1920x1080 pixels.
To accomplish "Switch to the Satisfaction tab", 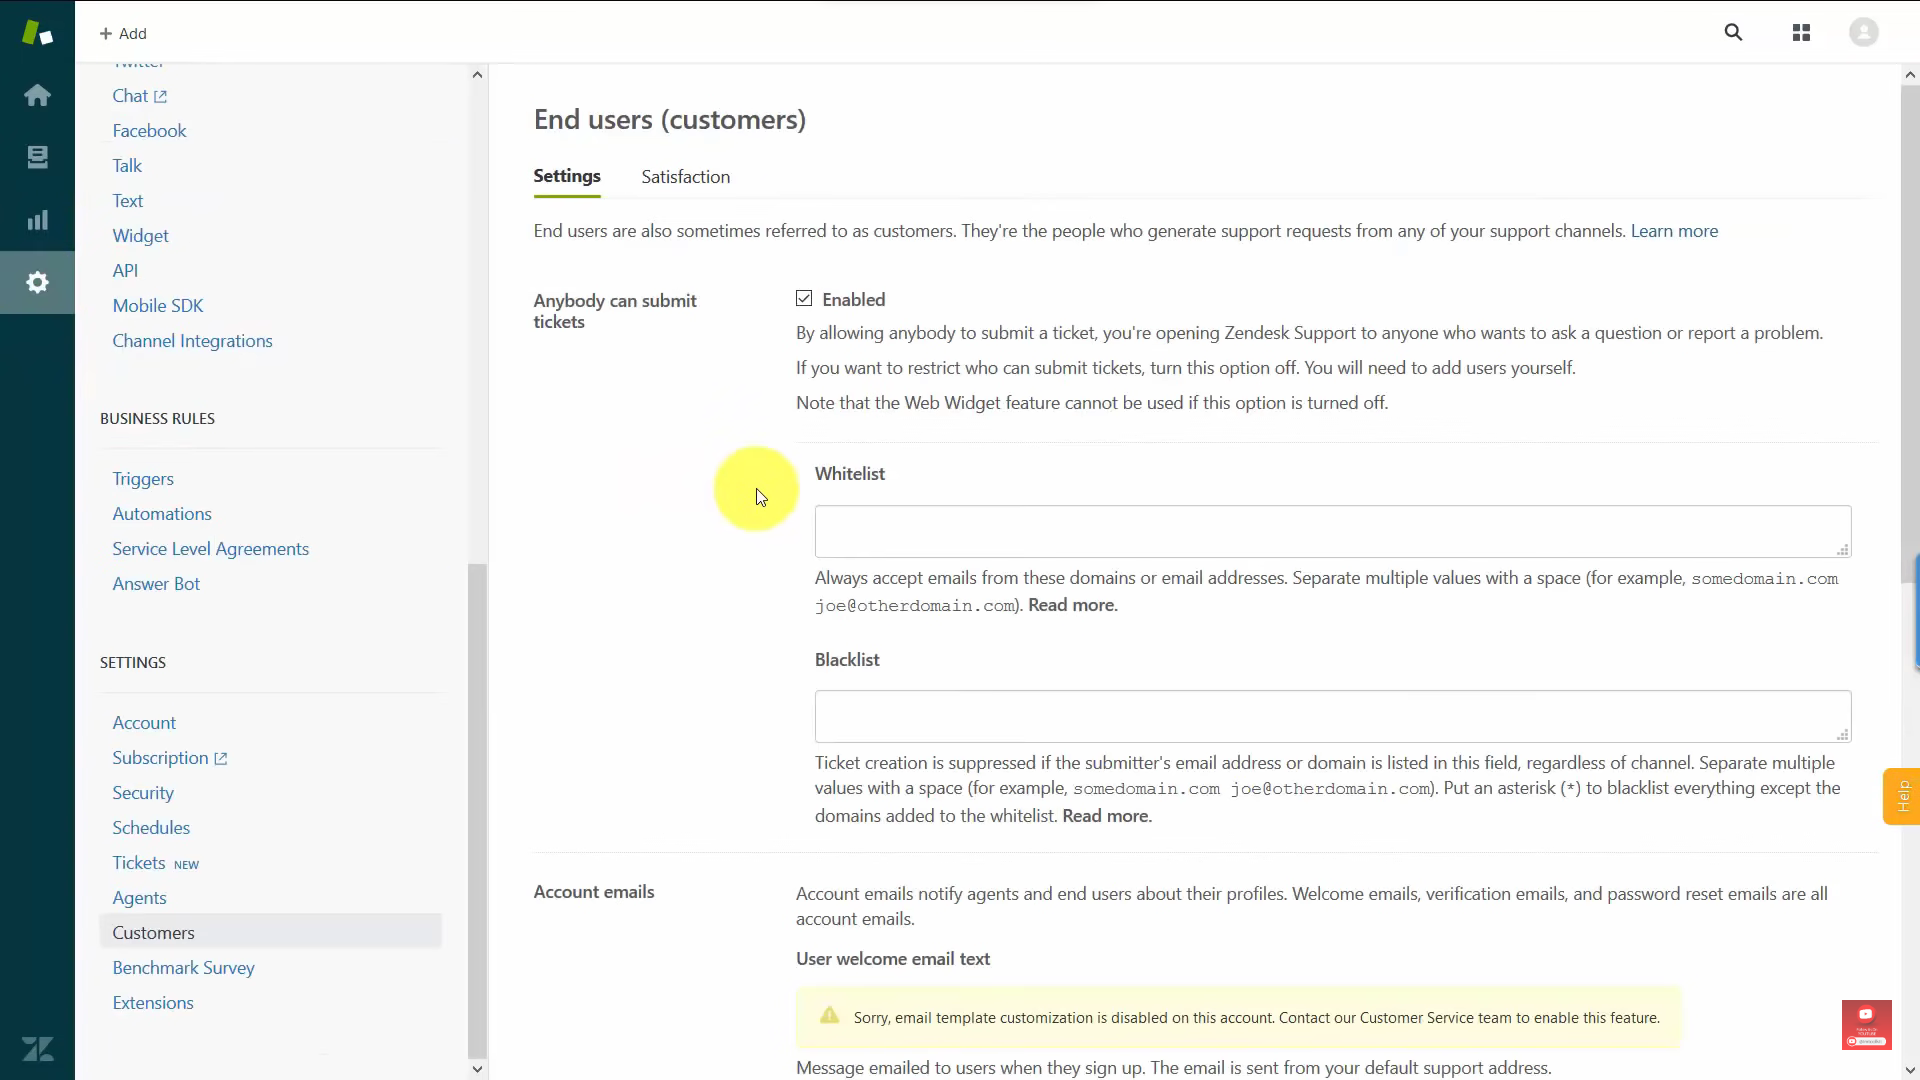I will tap(685, 177).
